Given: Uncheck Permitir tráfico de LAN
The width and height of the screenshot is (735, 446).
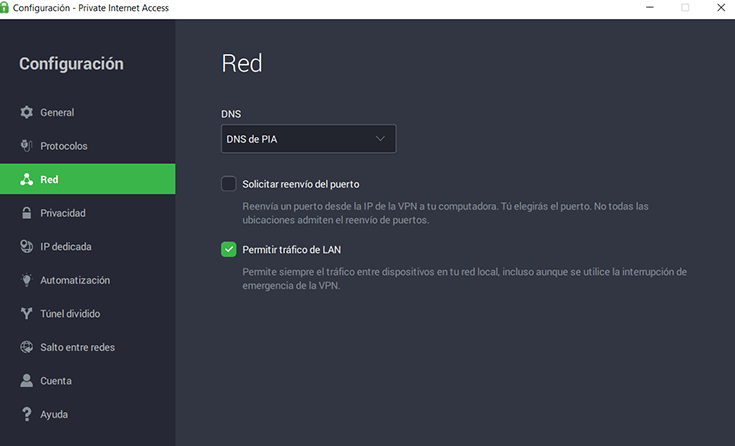Looking at the screenshot, I should click(229, 249).
